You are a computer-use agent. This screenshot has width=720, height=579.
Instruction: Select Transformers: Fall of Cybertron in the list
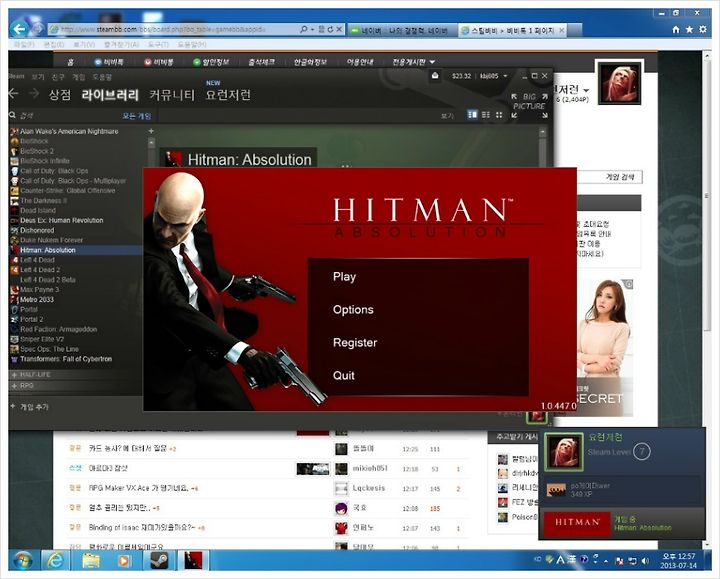tap(66, 359)
